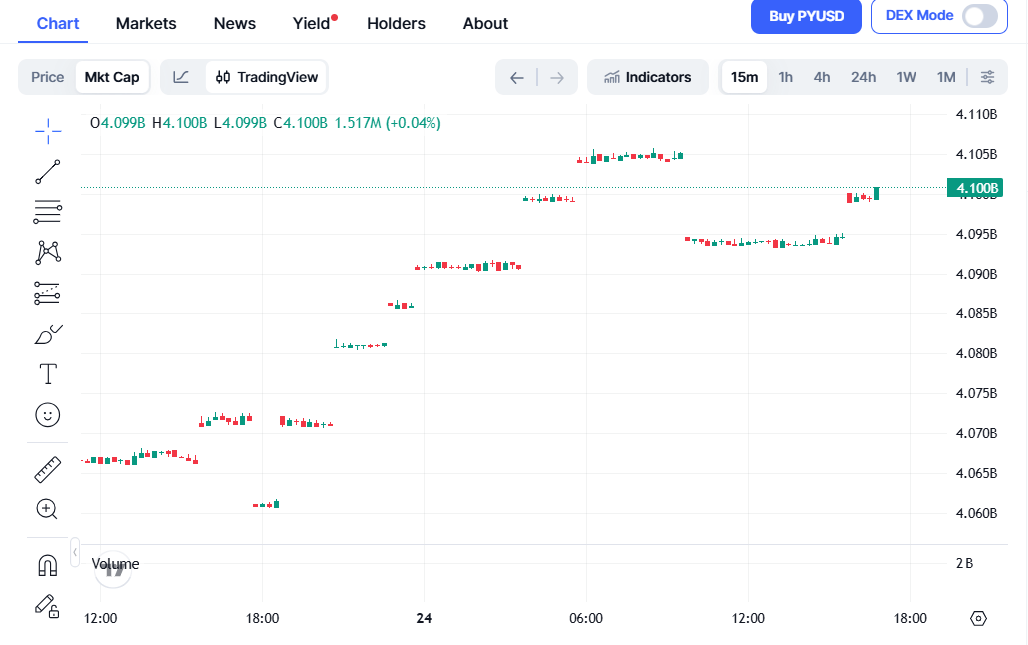Click the Buy PYUSD button
Image resolution: width=1028 pixels, height=645 pixels.
[x=806, y=17]
